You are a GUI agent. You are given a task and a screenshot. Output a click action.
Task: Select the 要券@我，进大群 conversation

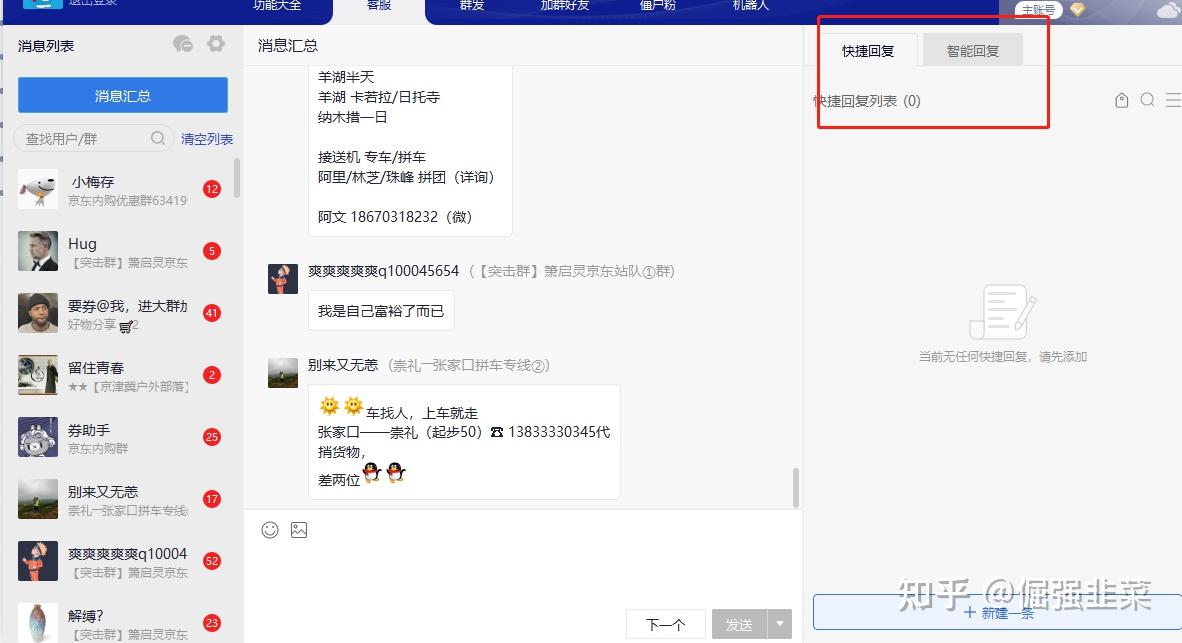(121, 313)
